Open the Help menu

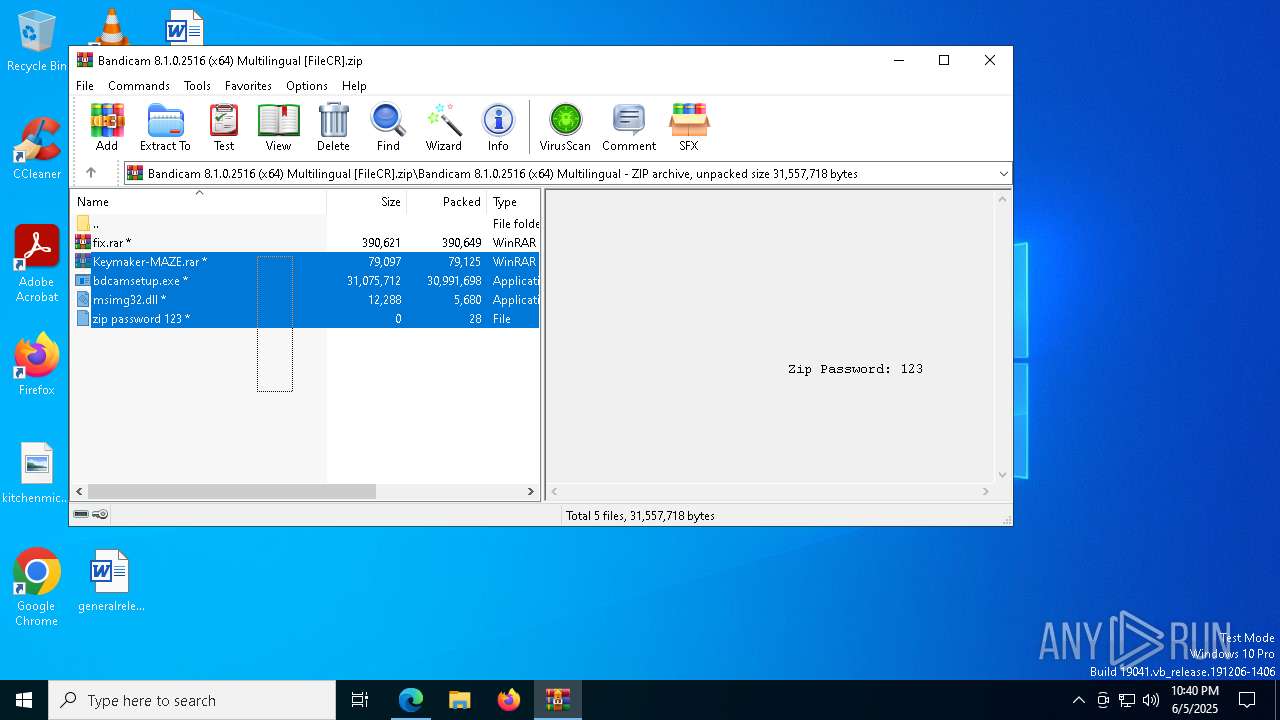click(x=354, y=86)
